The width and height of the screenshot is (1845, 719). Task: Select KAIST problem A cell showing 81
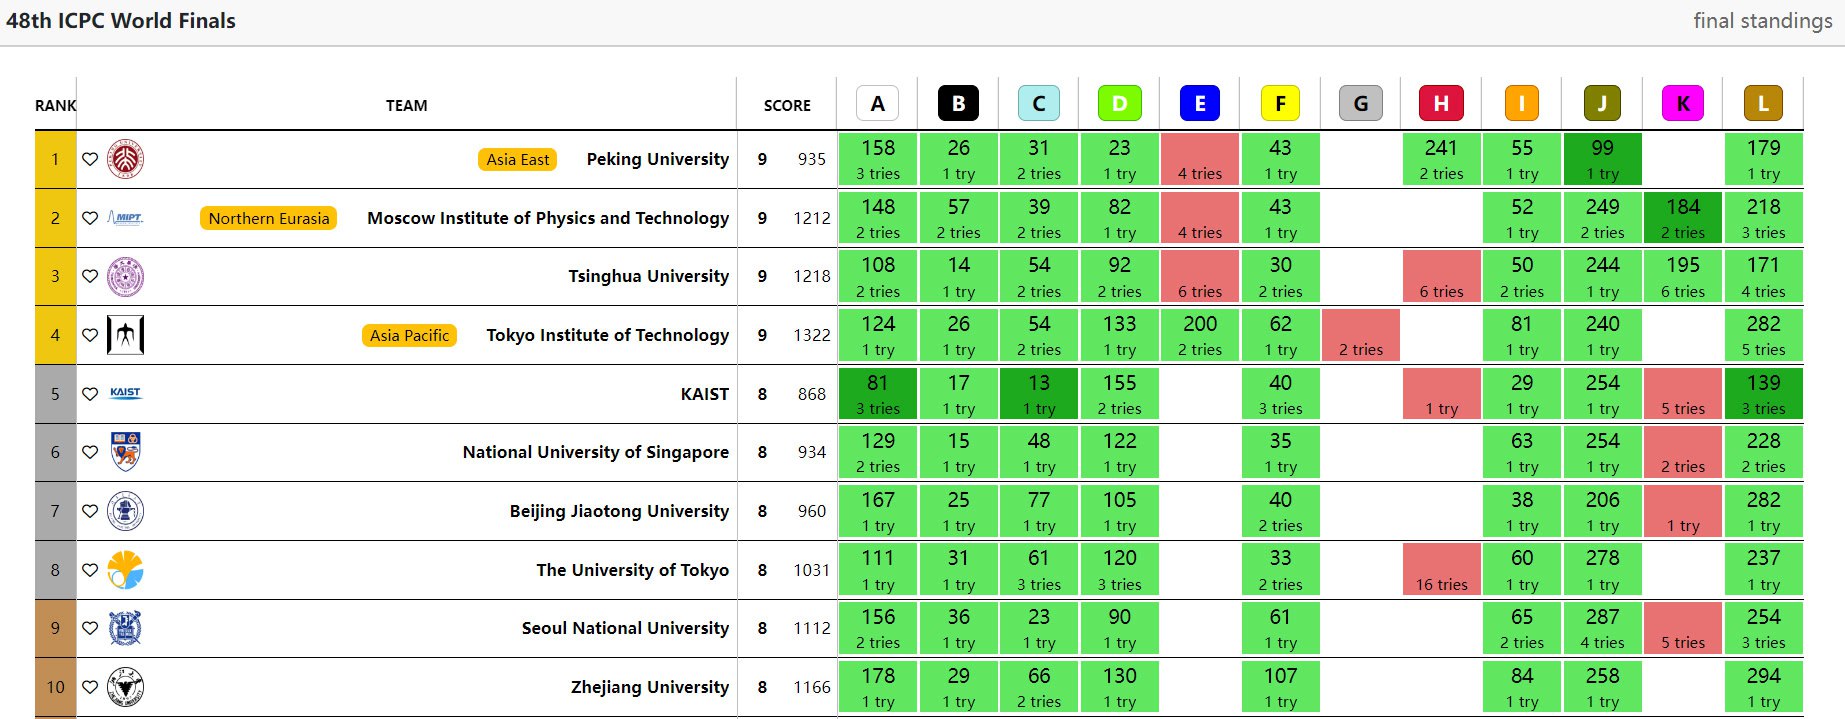(x=878, y=394)
